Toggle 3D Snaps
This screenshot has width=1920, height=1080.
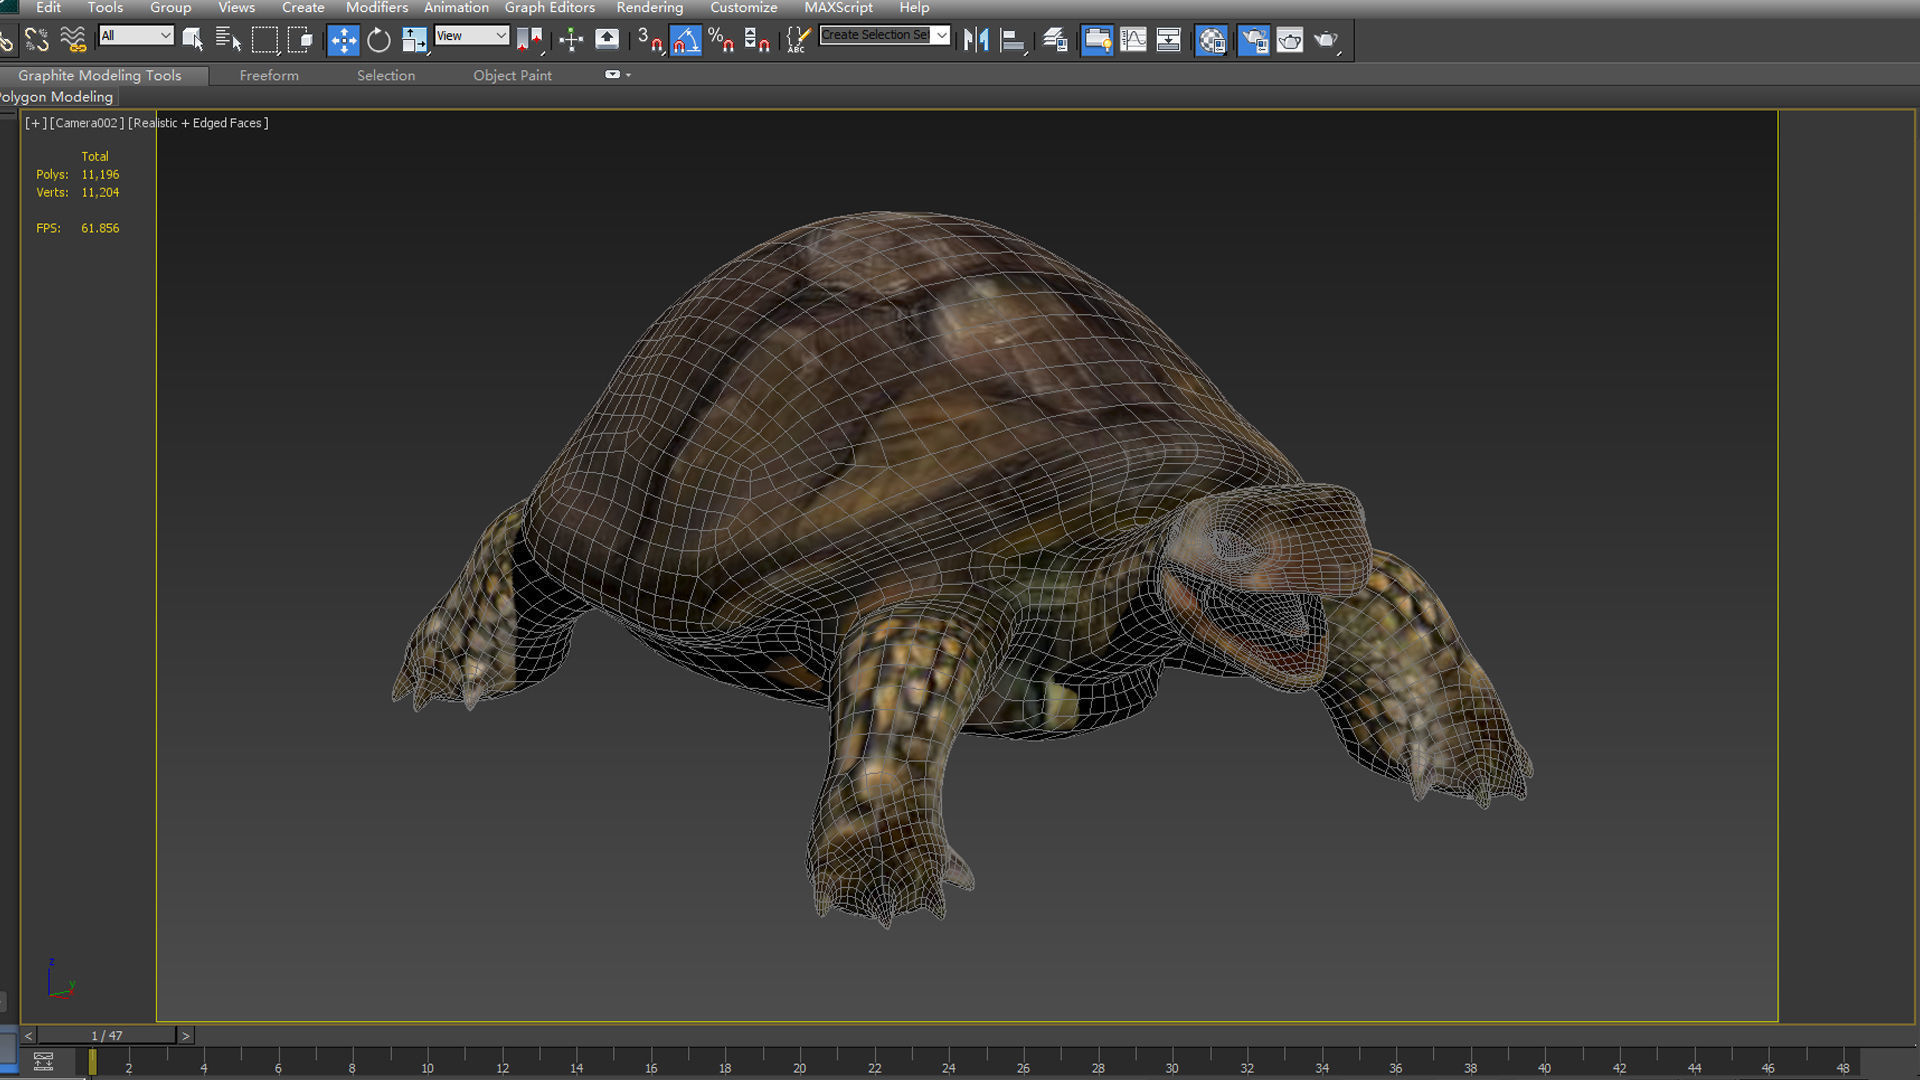point(650,40)
